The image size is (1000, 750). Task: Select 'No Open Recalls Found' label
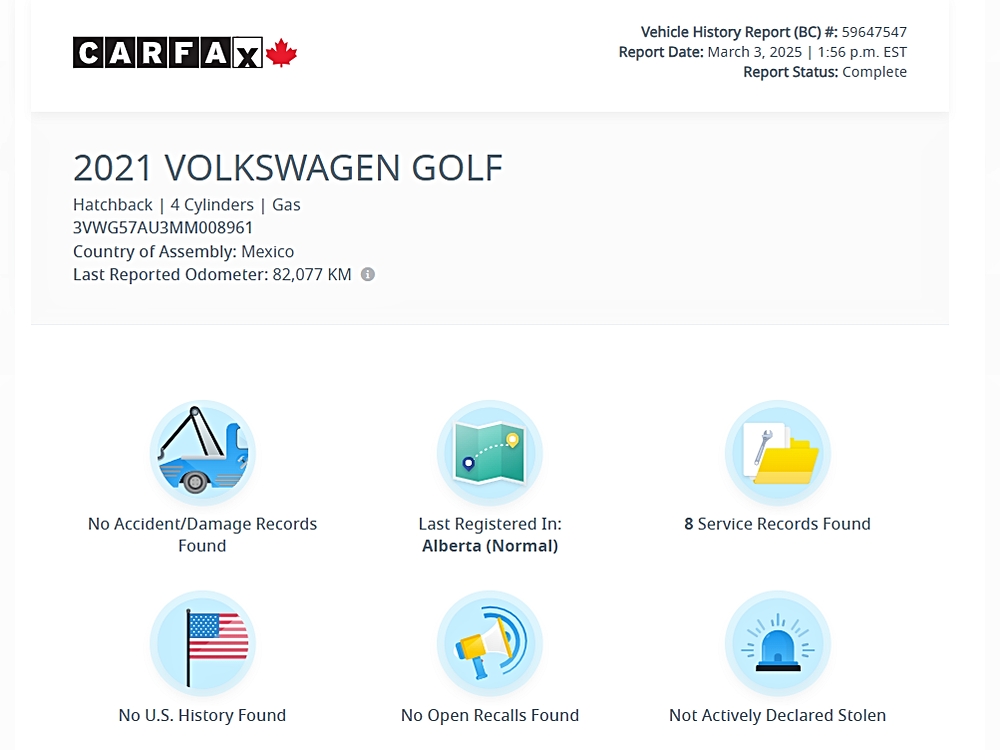[490, 715]
